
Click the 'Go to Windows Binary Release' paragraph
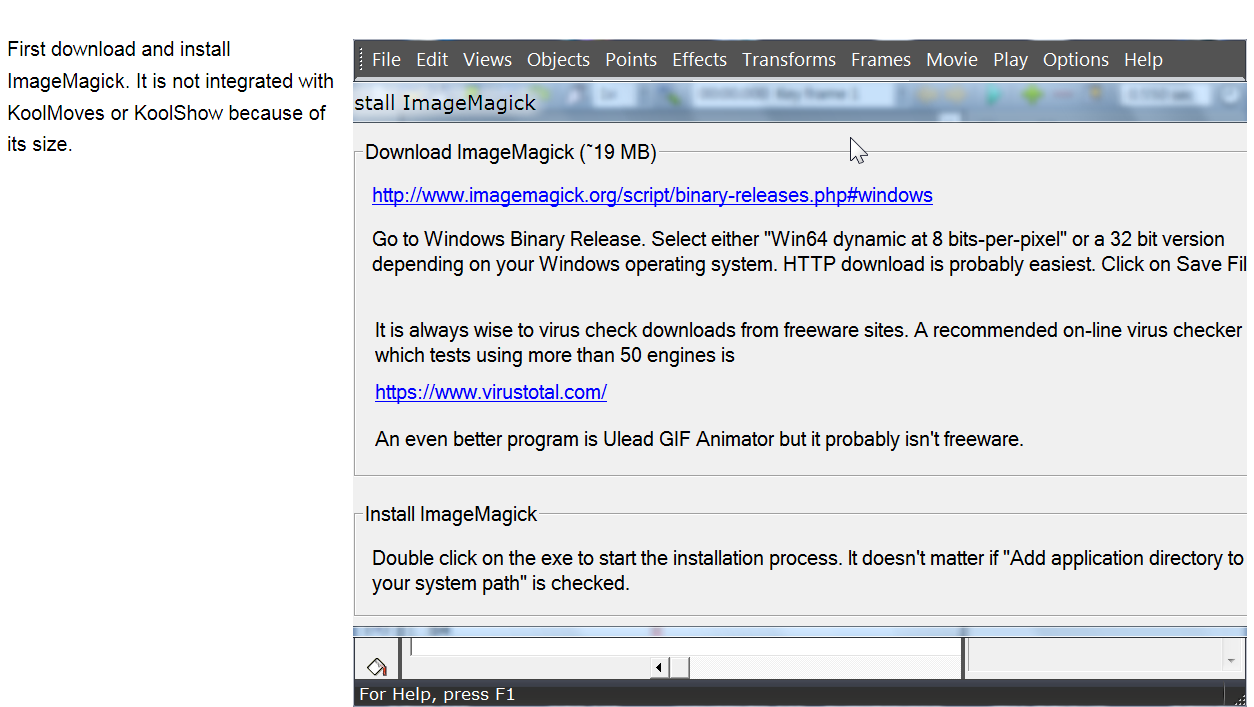pos(809,252)
